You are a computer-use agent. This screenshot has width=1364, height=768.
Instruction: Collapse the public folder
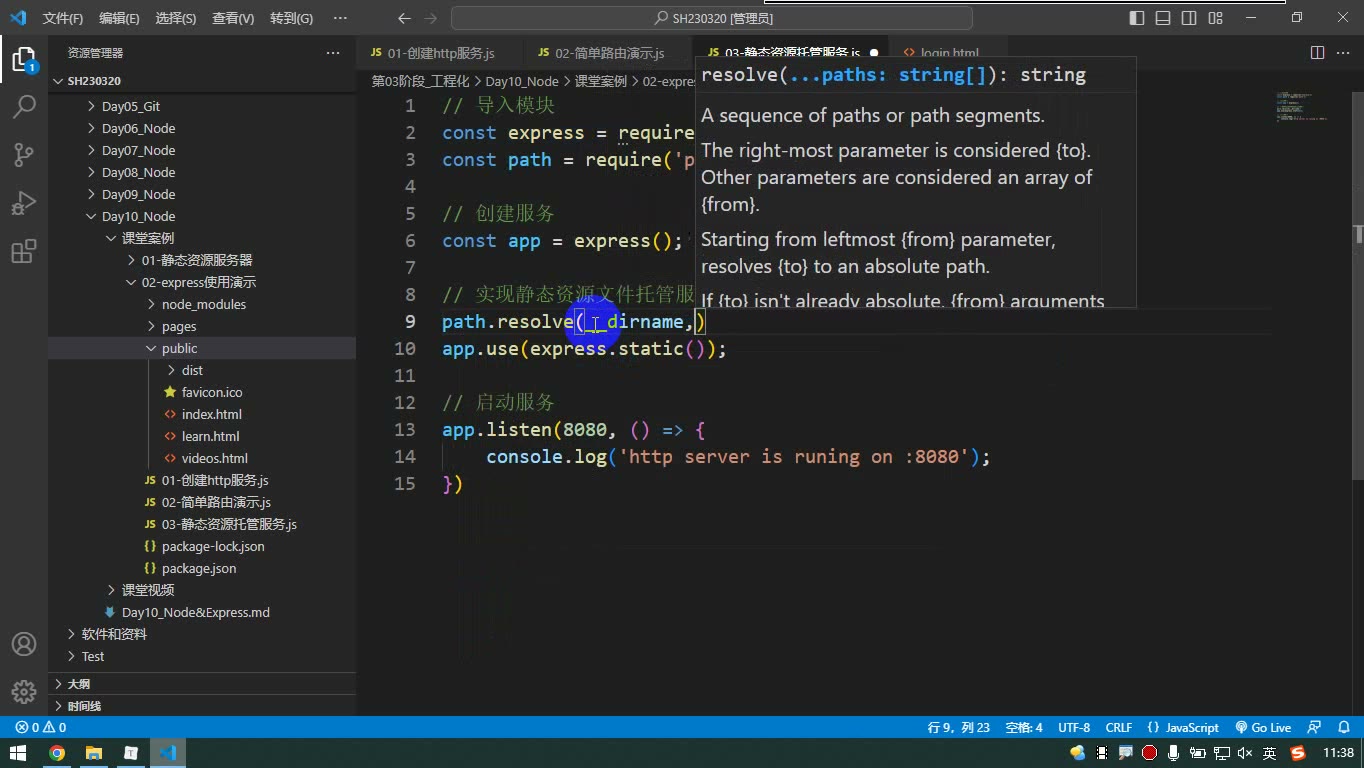179,348
